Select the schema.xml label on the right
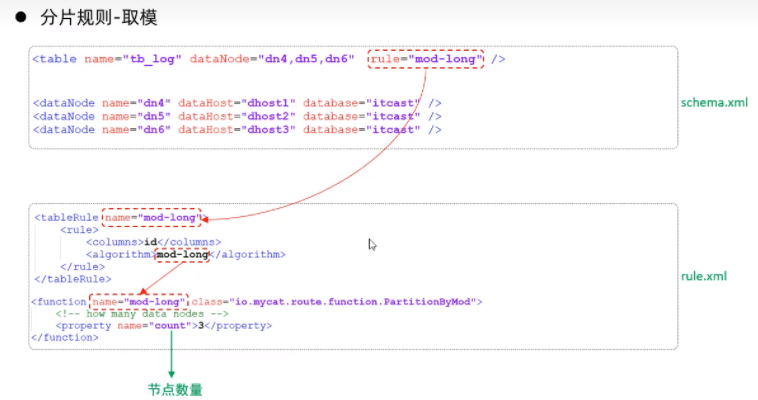758x400 pixels. [x=714, y=102]
